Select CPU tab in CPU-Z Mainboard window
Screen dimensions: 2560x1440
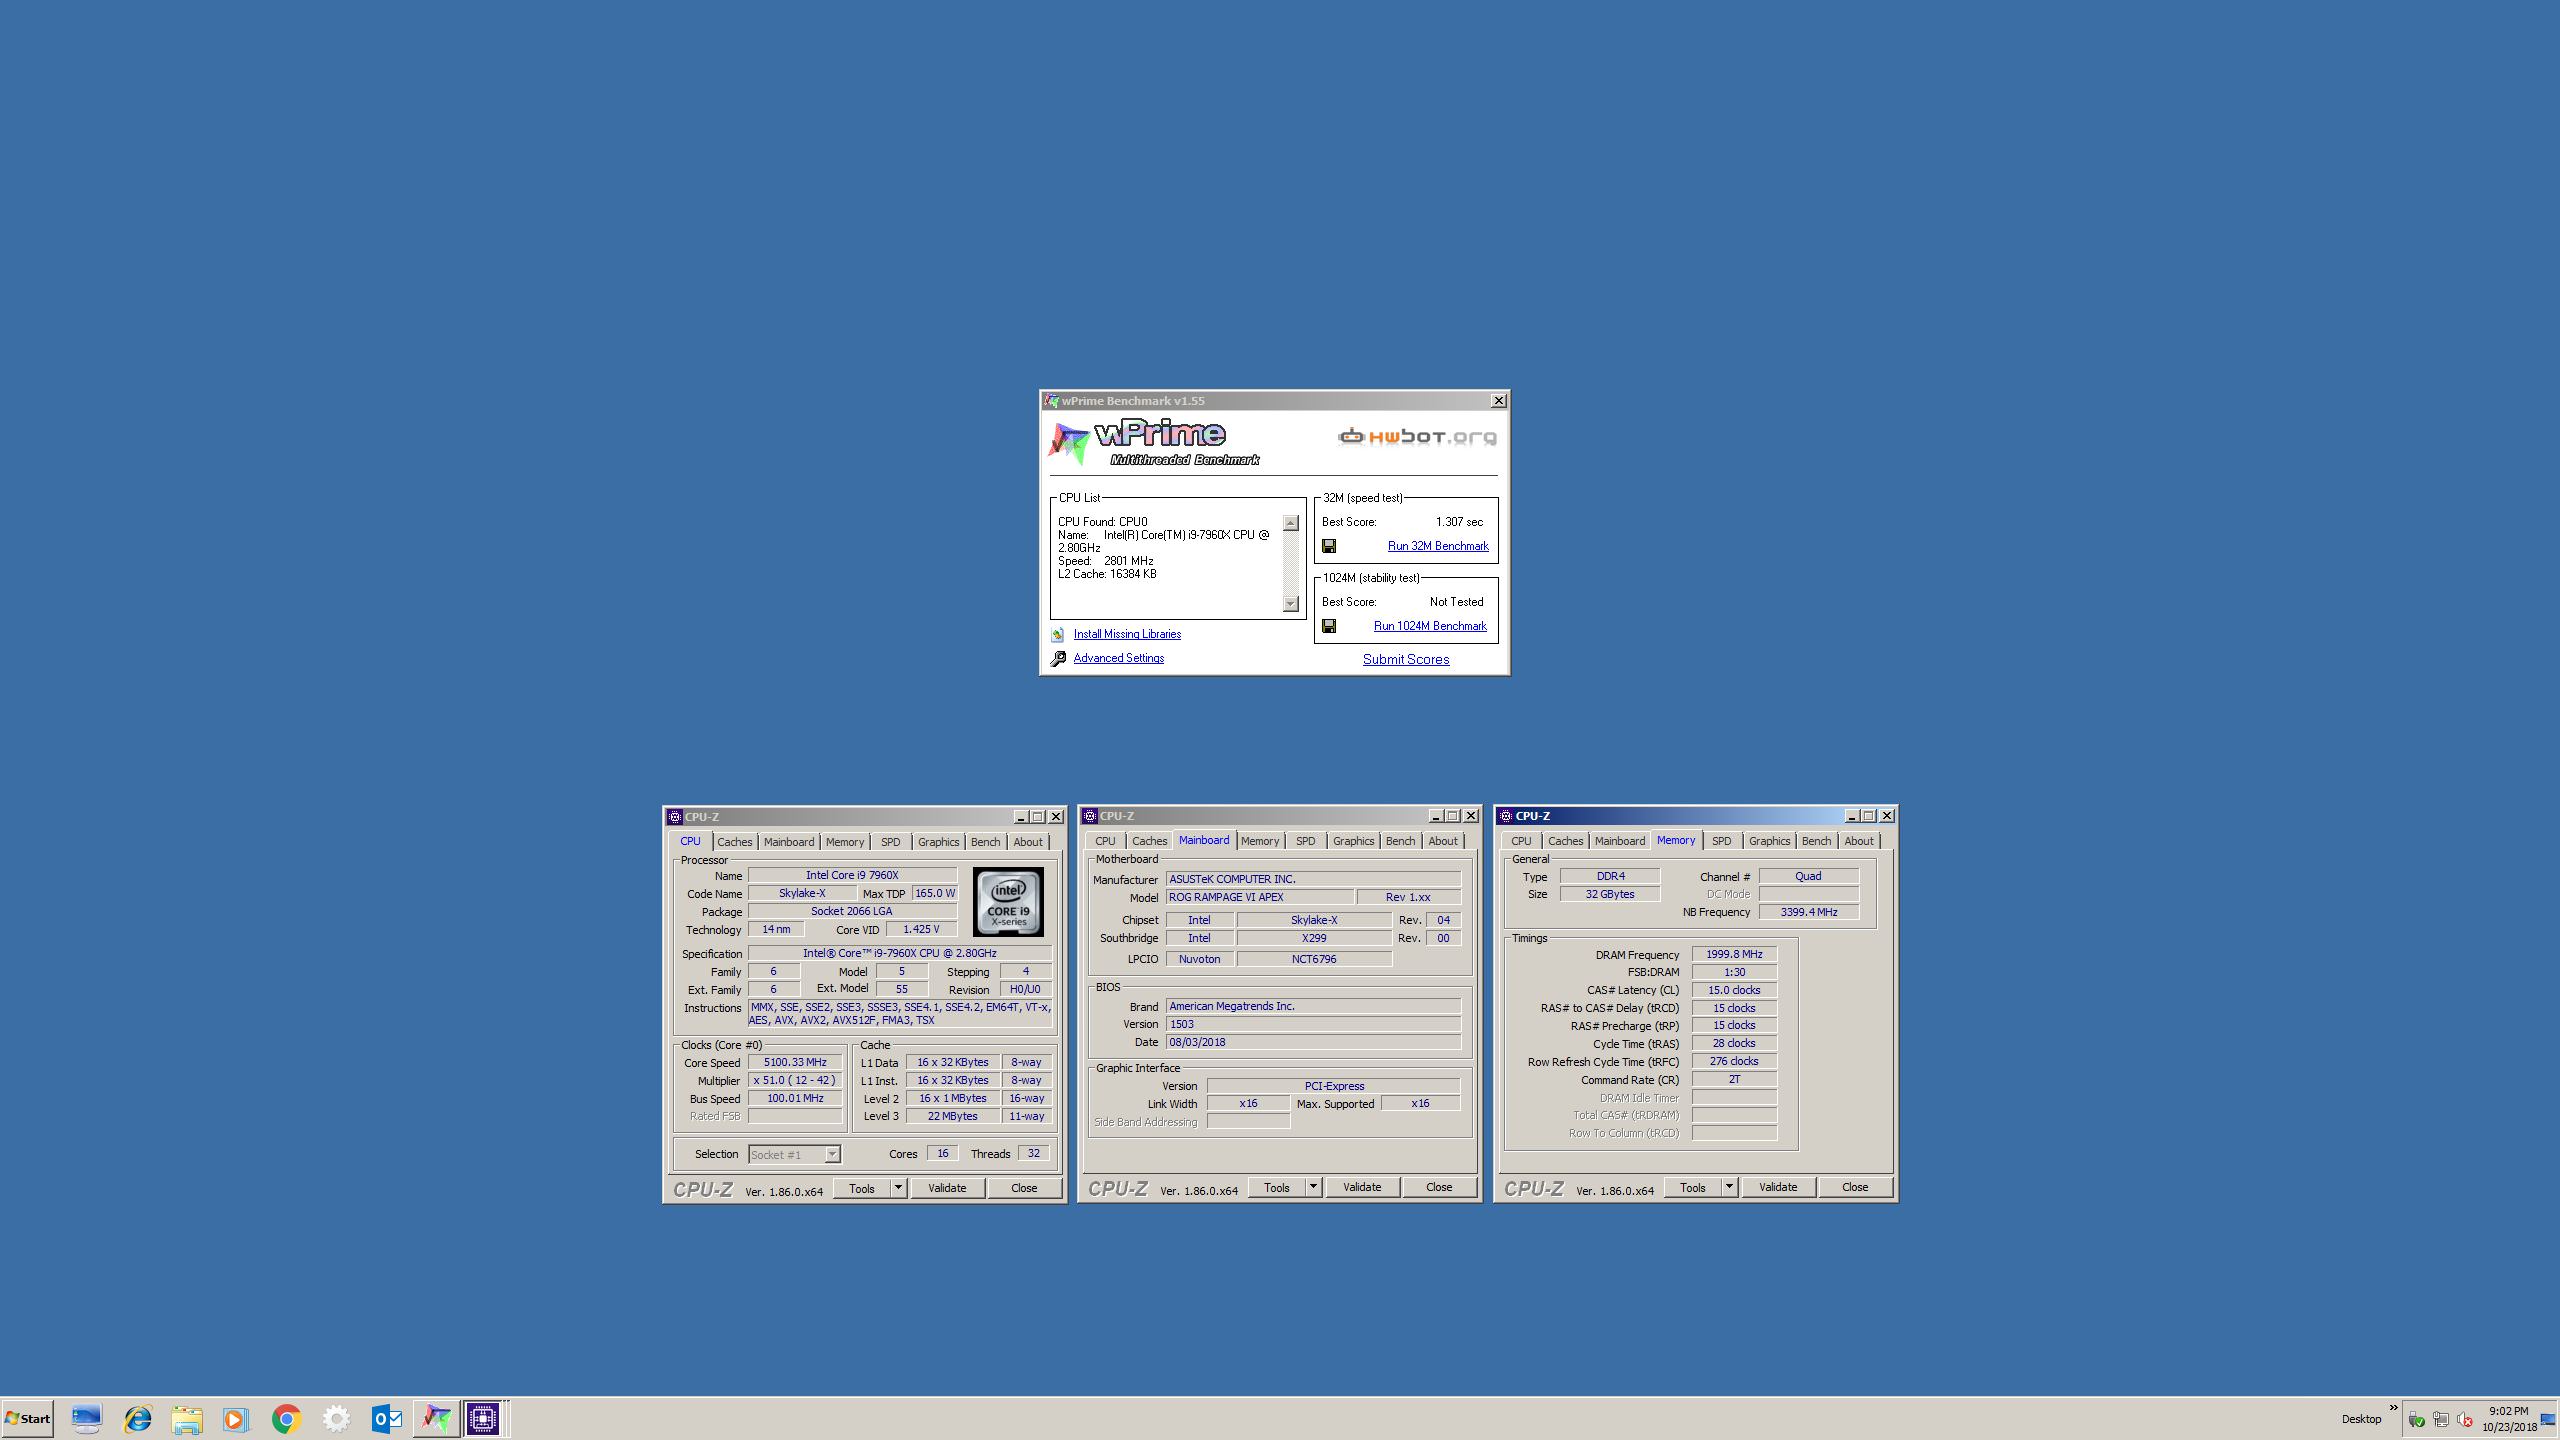(1105, 841)
